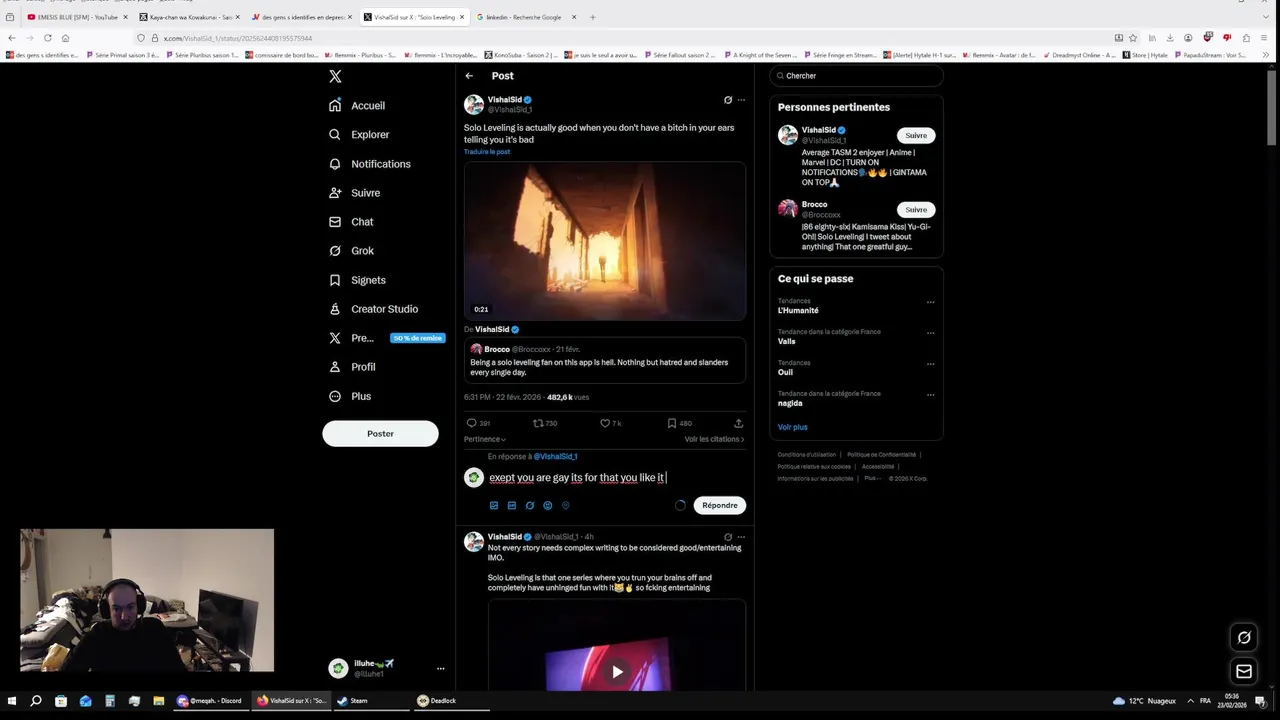Click the floating messages envelope button
The height and width of the screenshot is (720, 1280).
click(x=1244, y=671)
